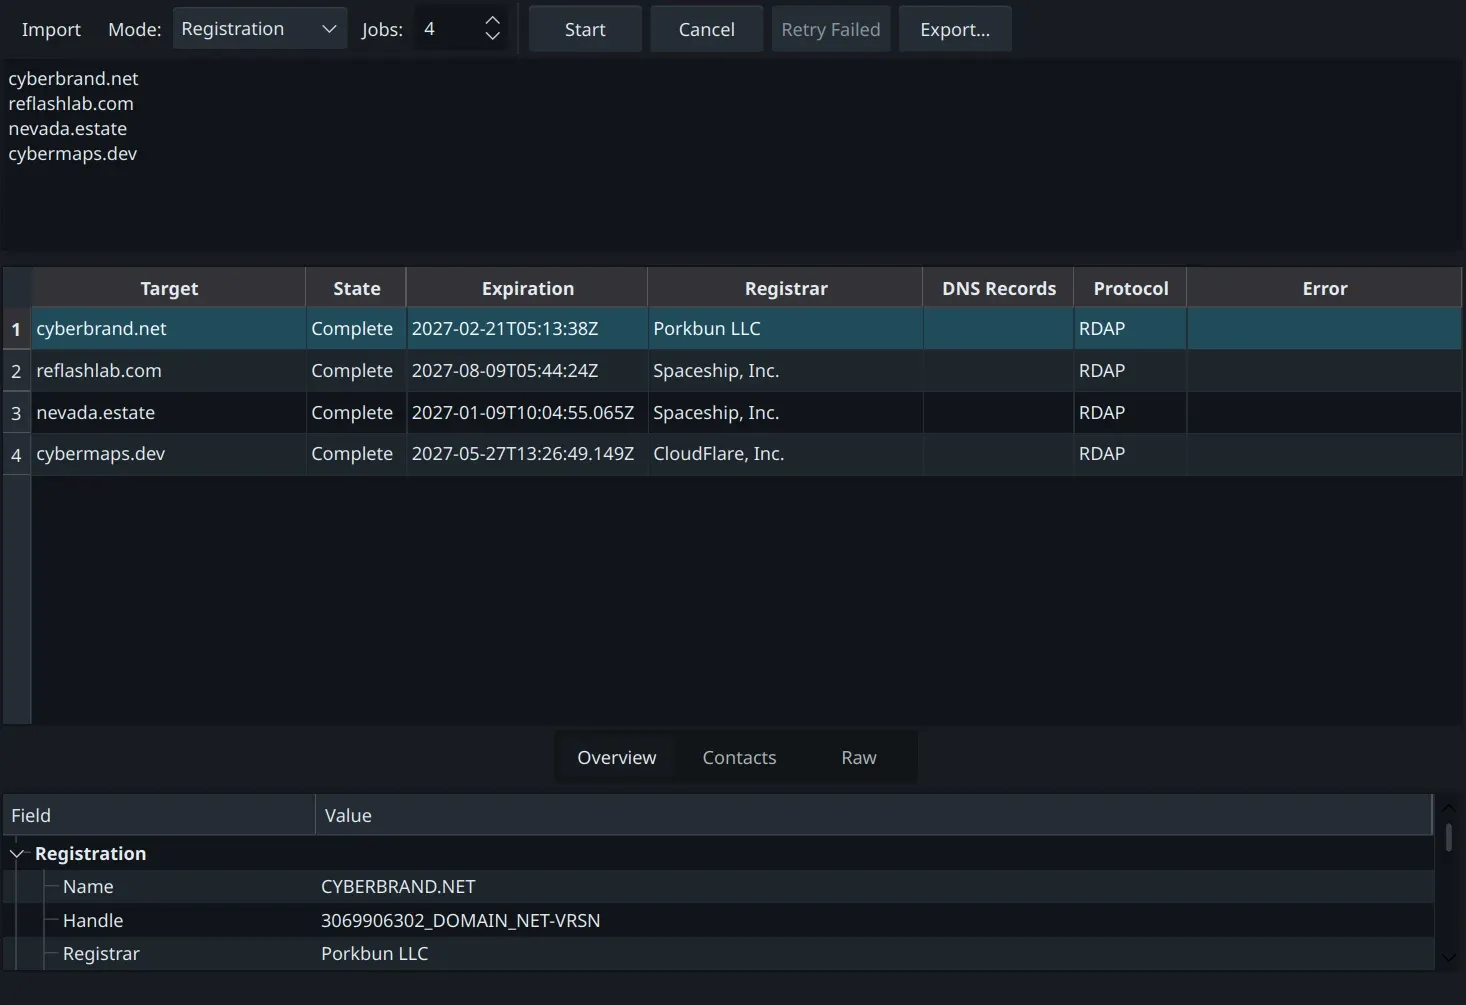Click the Field column header
1466x1005 pixels.
159,815
